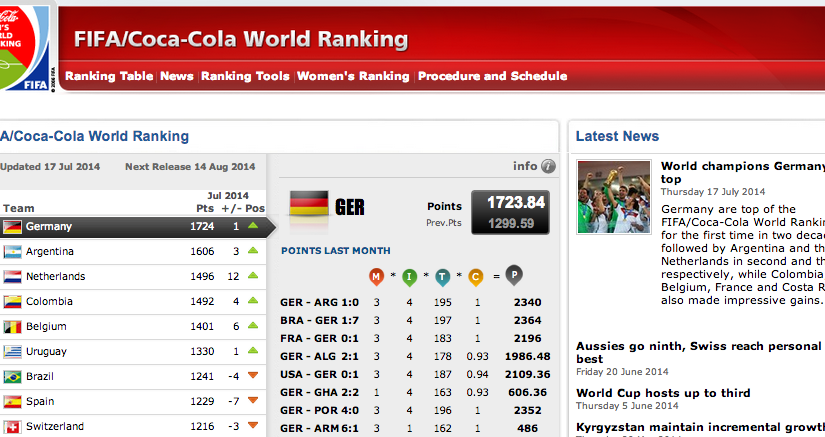Screen dimensions: 825x437
Task: Open the Ranking Table menu item
Action: 109,76
